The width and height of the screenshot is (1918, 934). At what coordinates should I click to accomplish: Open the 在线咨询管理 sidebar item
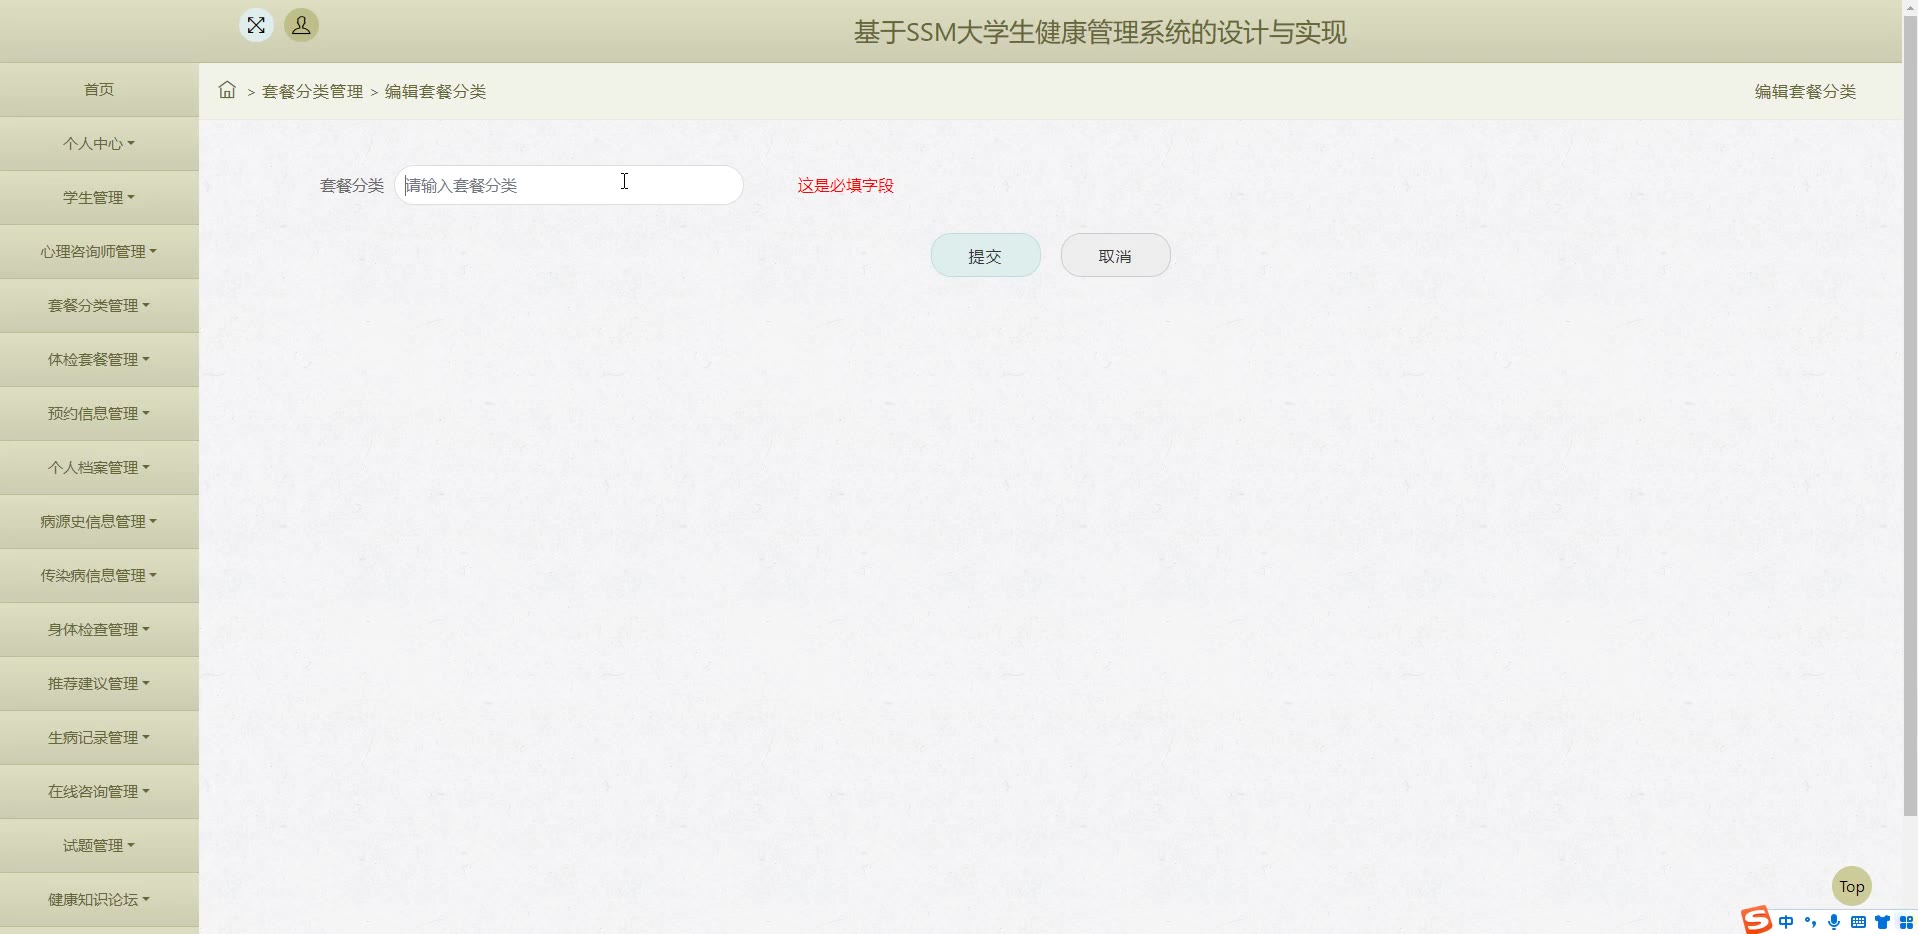point(99,792)
